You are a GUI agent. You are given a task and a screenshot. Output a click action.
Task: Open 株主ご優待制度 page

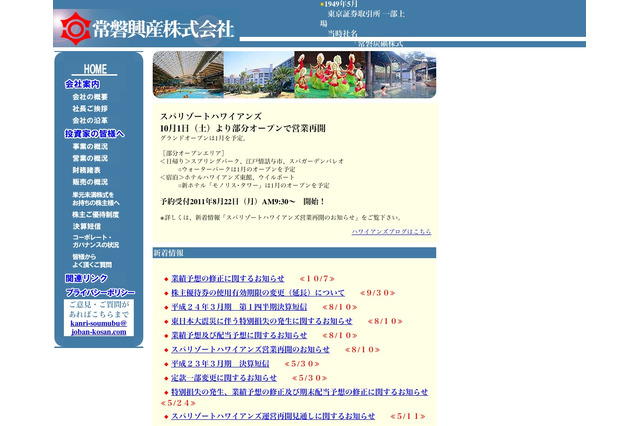coord(96,214)
